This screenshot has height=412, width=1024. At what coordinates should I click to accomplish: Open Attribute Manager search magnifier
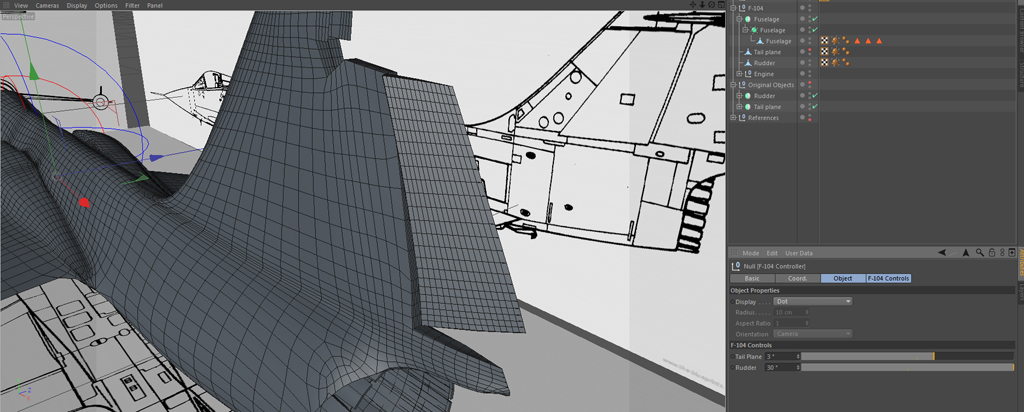(980, 253)
